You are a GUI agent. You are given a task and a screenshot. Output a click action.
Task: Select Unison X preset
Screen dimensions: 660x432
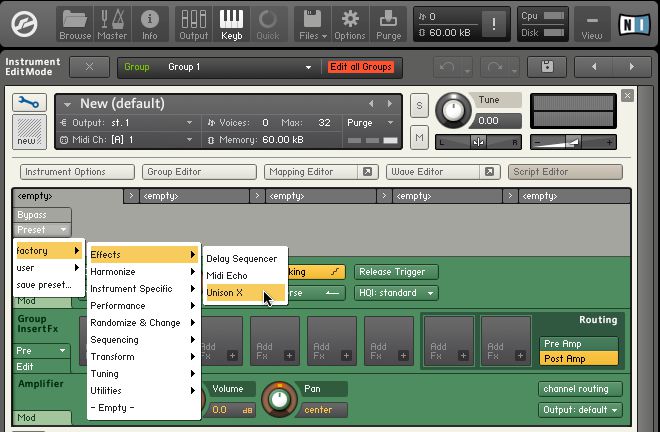point(245,293)
